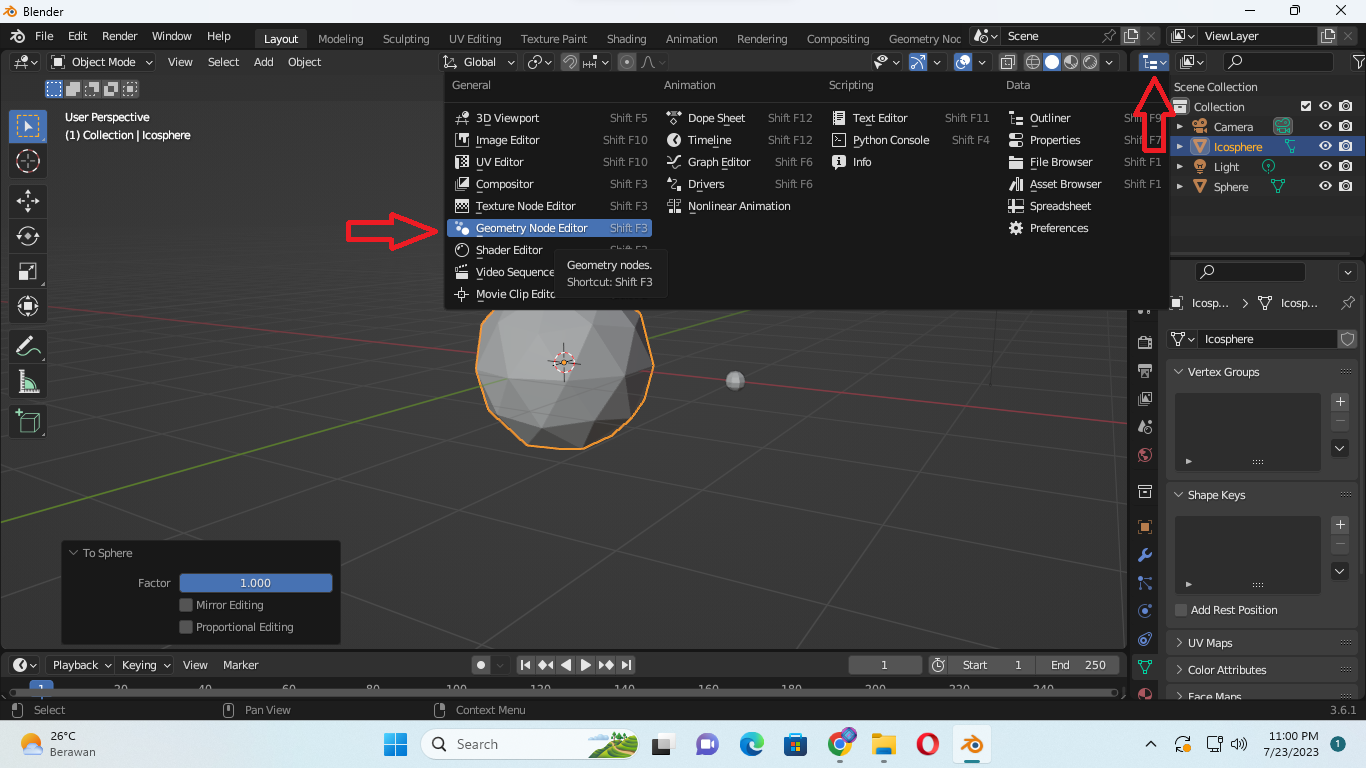Toggle X-ray view in the viewport header
Screen dimensions: 1366x768
coord(1008,62)
